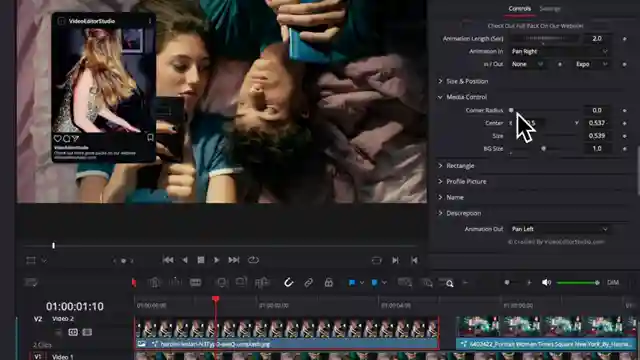Viewport: 640px width, 360px height.
Task: Click the Video 2 track name
Action: [63, 318]
